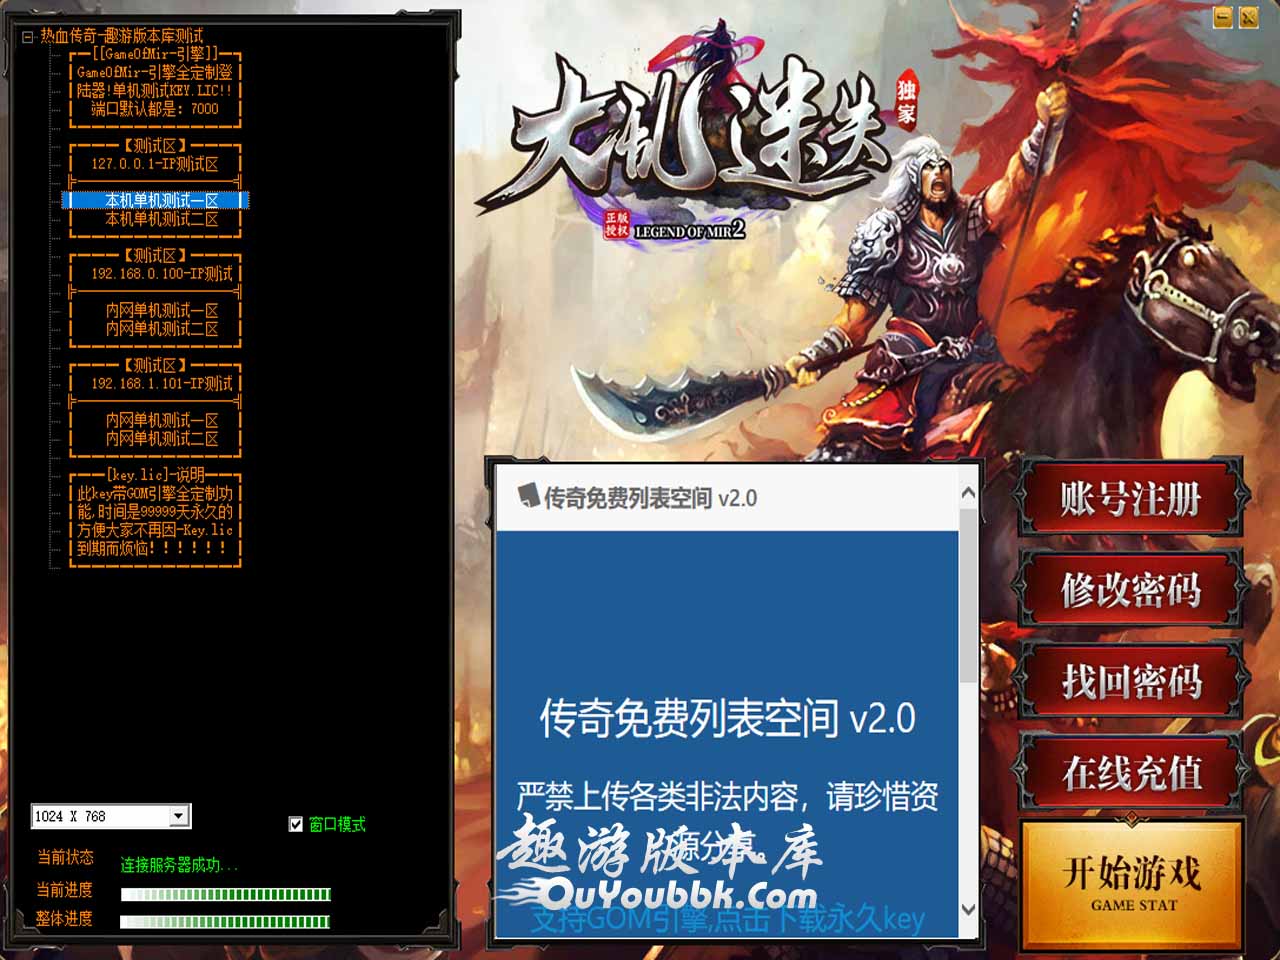Collapse the 热血传奇-趣游版本库测试 tree root
The image size is (1280, 960).
(27, 37)
